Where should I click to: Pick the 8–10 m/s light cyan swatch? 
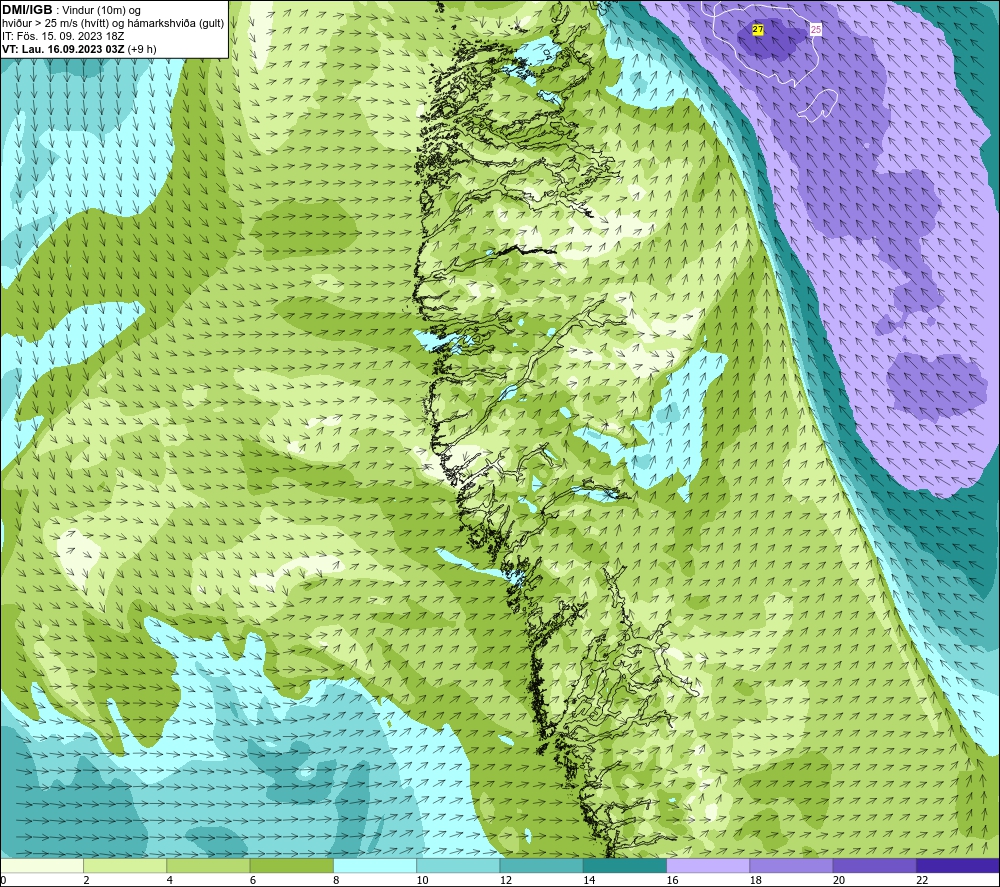(375, 866)
